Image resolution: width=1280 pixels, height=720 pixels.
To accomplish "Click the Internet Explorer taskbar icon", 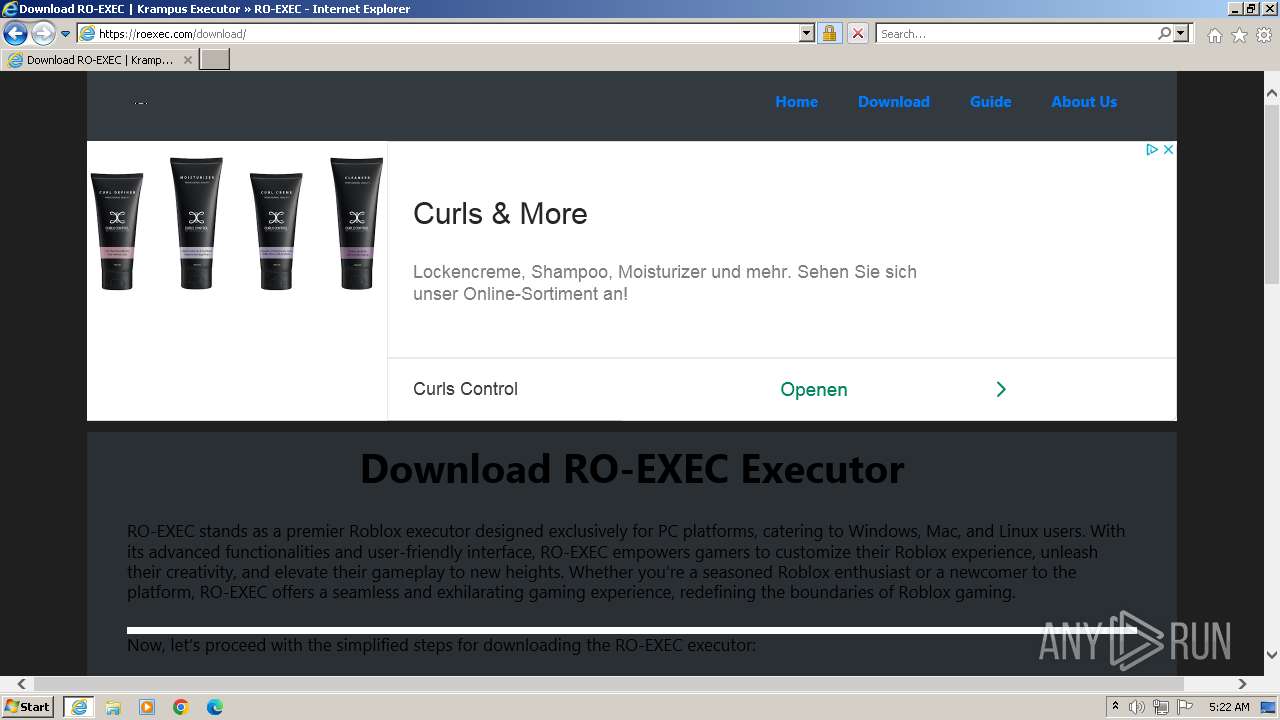I will coord(79,707).
